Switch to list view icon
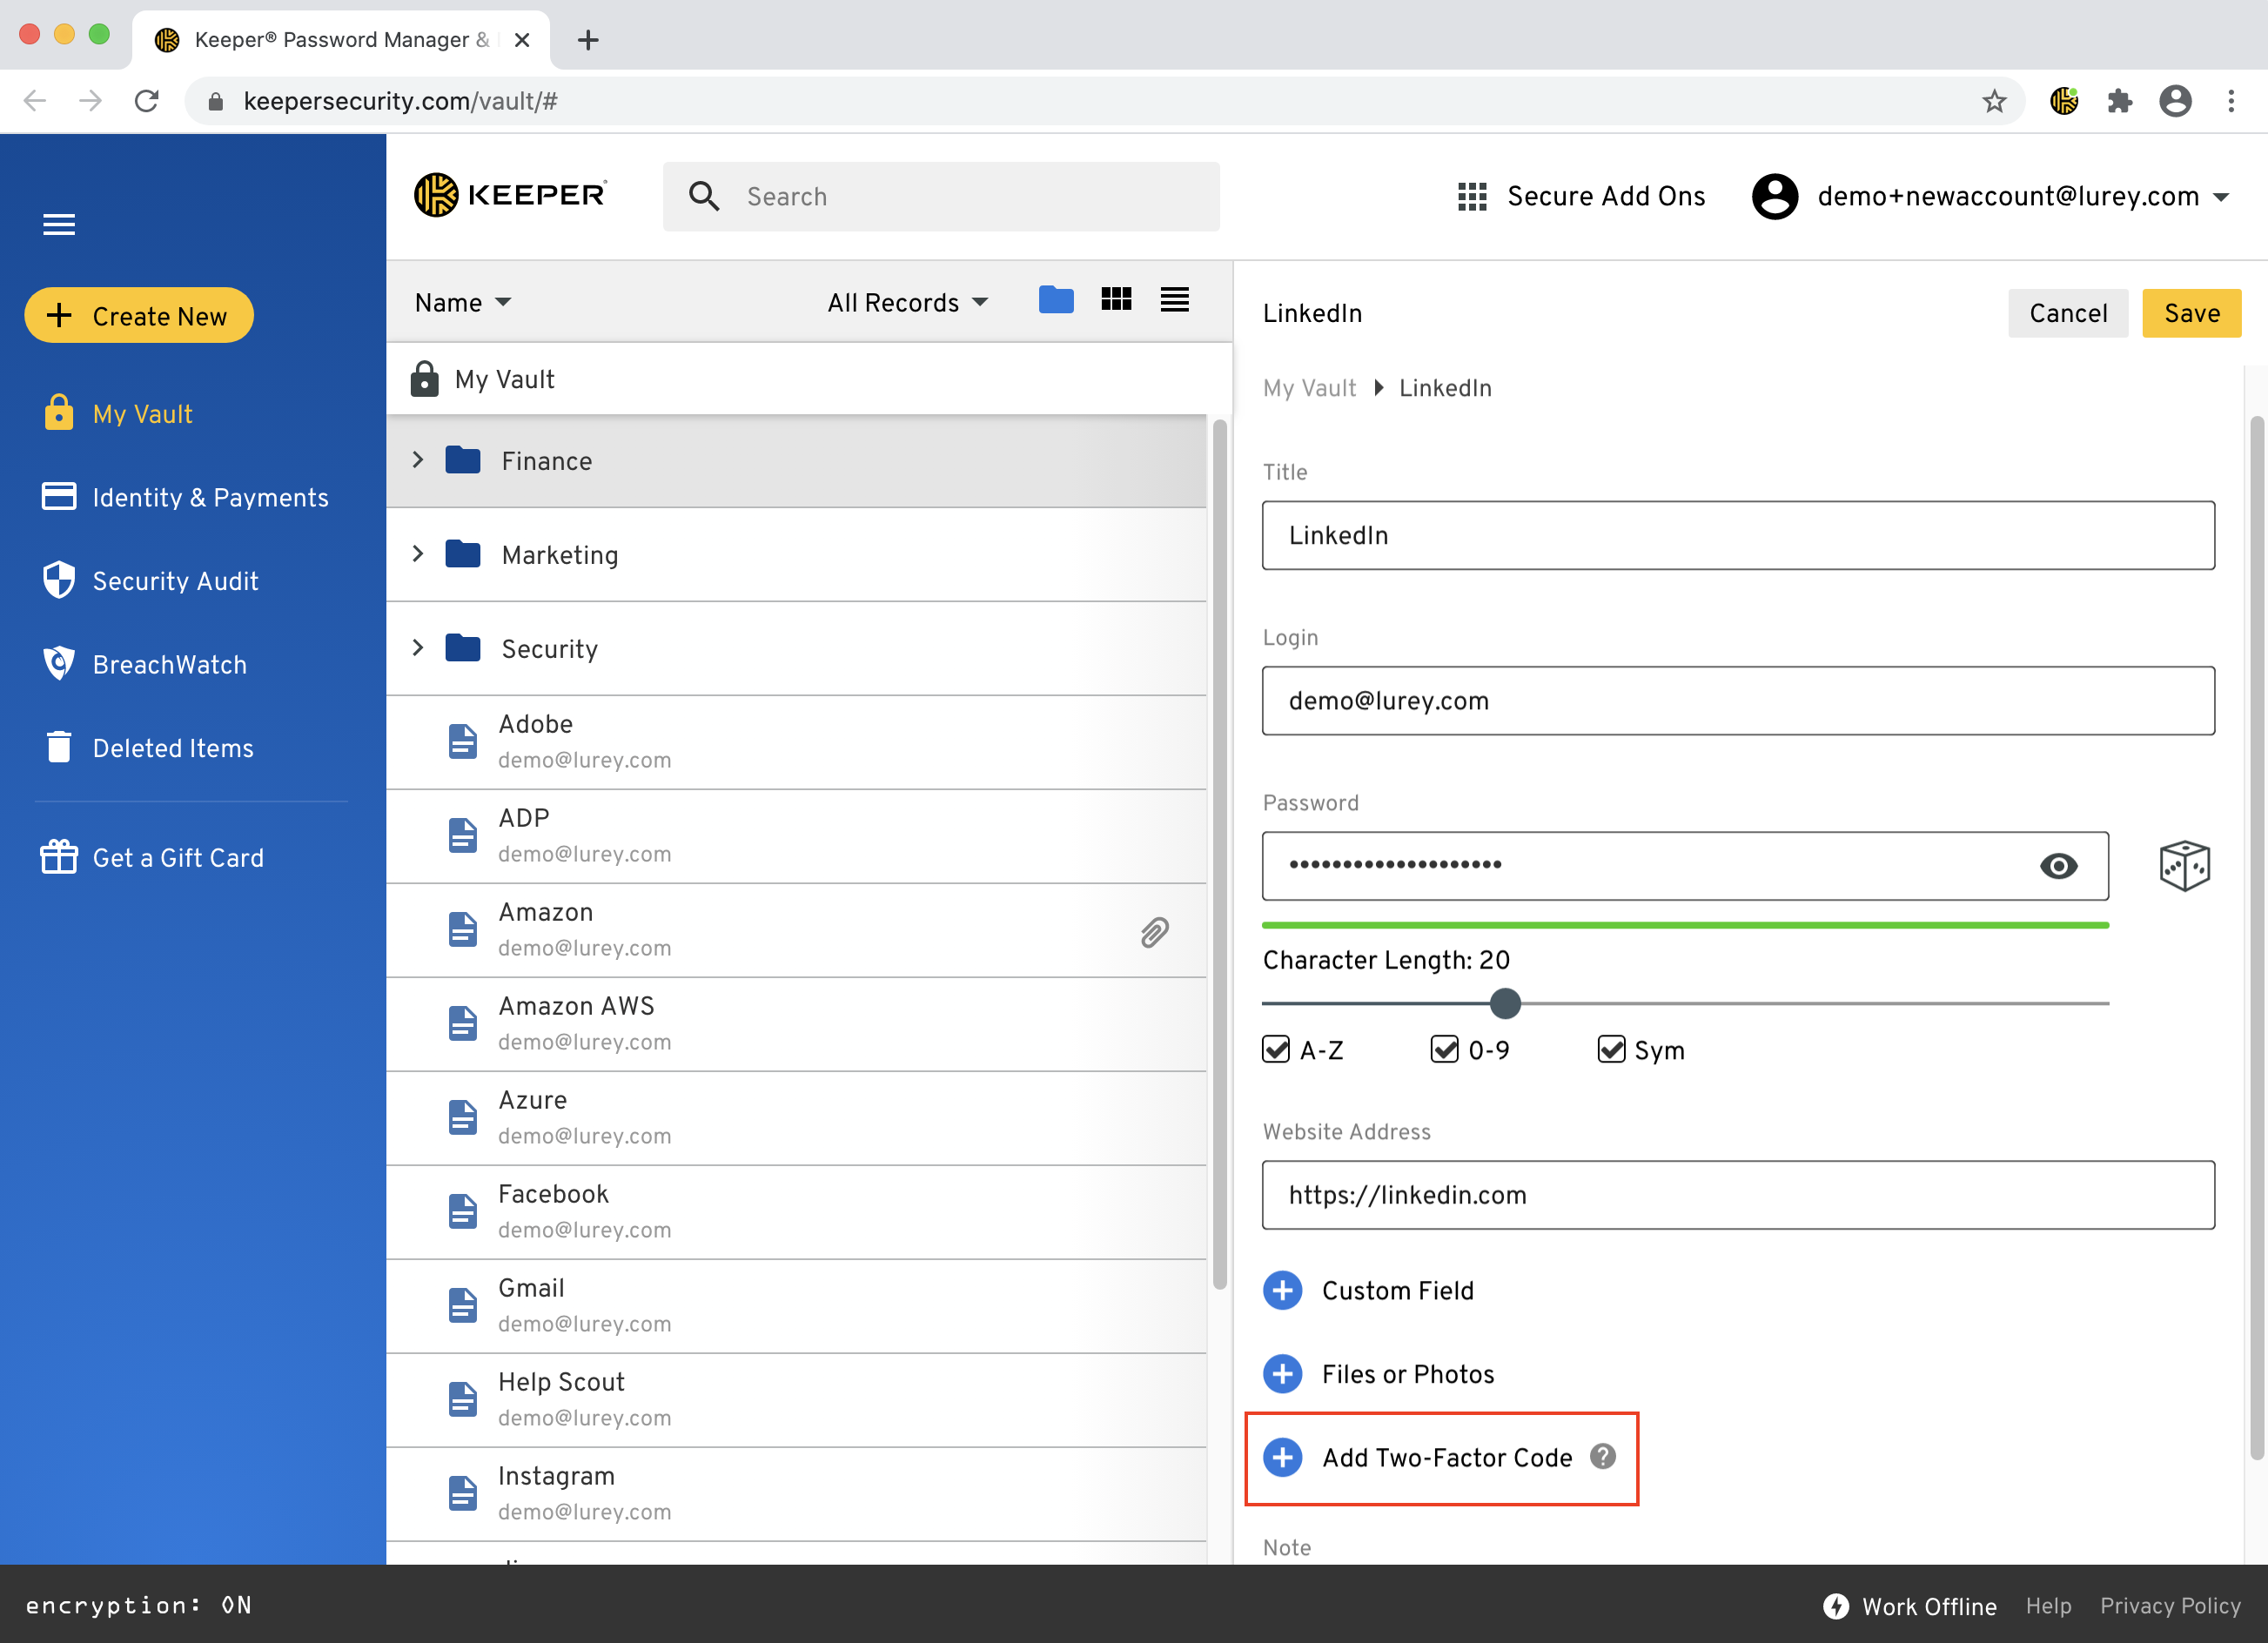 pyautogui.click(x=1174, y=299)
